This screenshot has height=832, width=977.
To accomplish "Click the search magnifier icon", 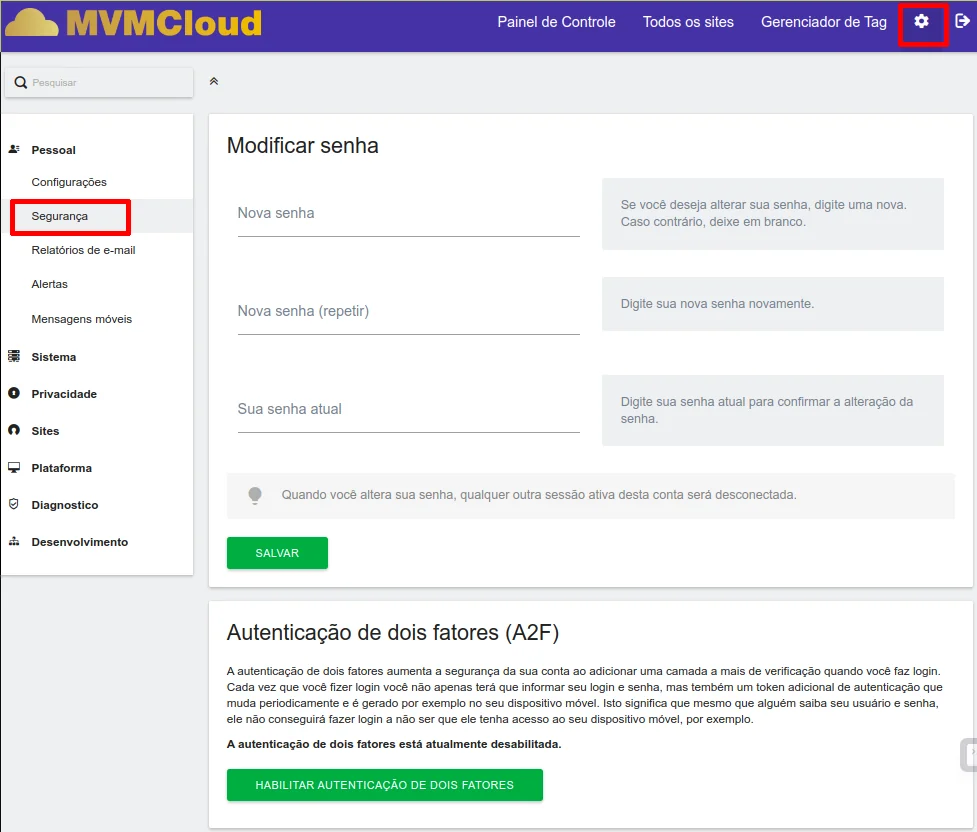I will point(21,83).
